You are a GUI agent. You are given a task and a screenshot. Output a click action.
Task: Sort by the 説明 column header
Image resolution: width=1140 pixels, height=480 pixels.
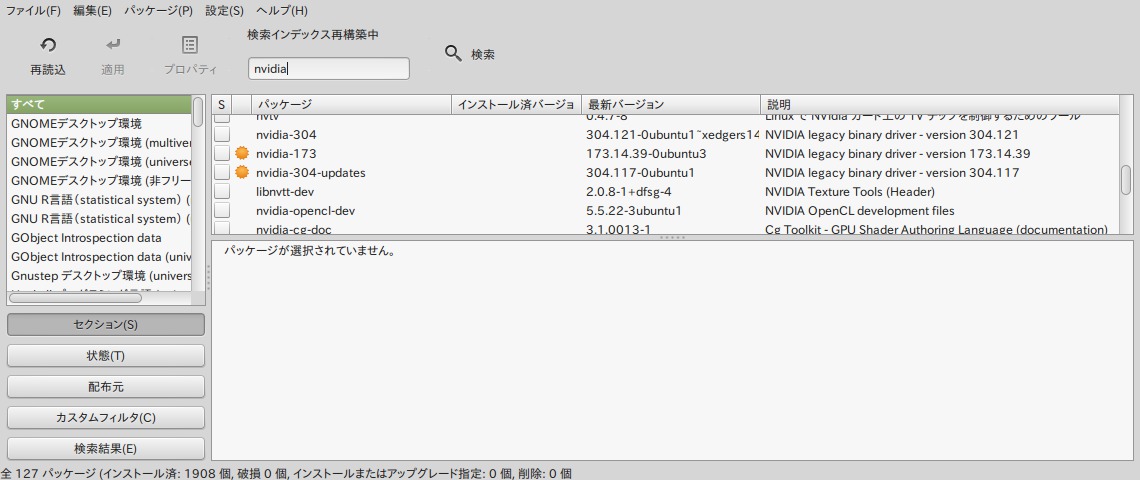pyautogui.click(x=940, y=105)
